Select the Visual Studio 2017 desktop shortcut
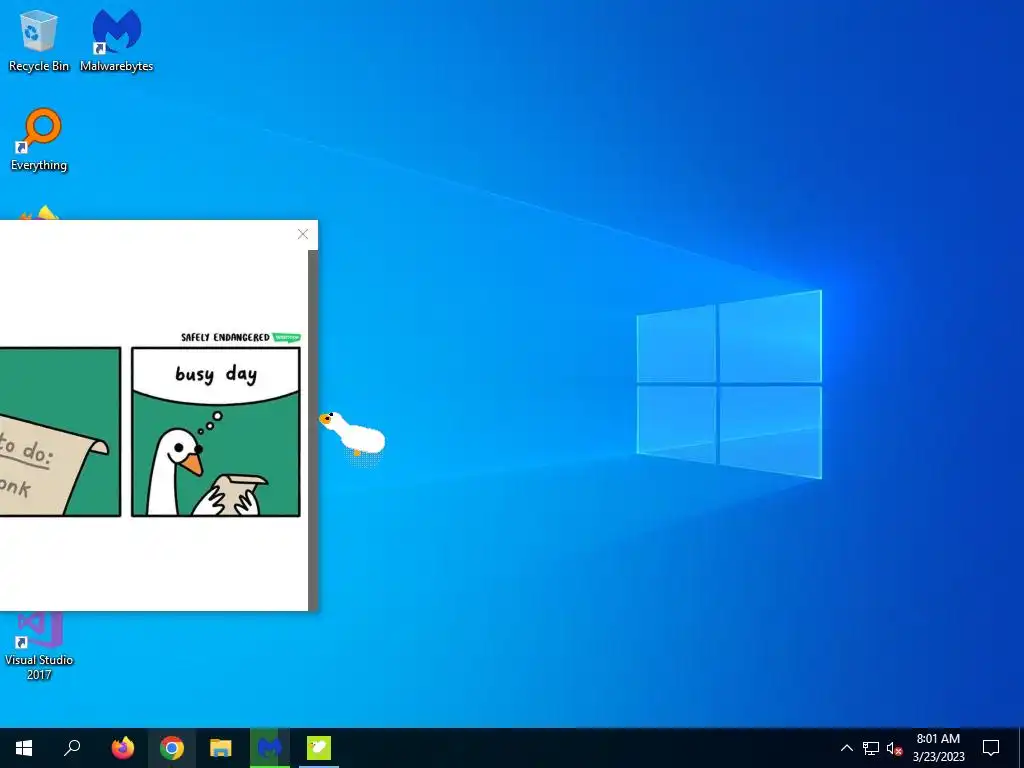The image size is (1024, 768). pos(39,647)
